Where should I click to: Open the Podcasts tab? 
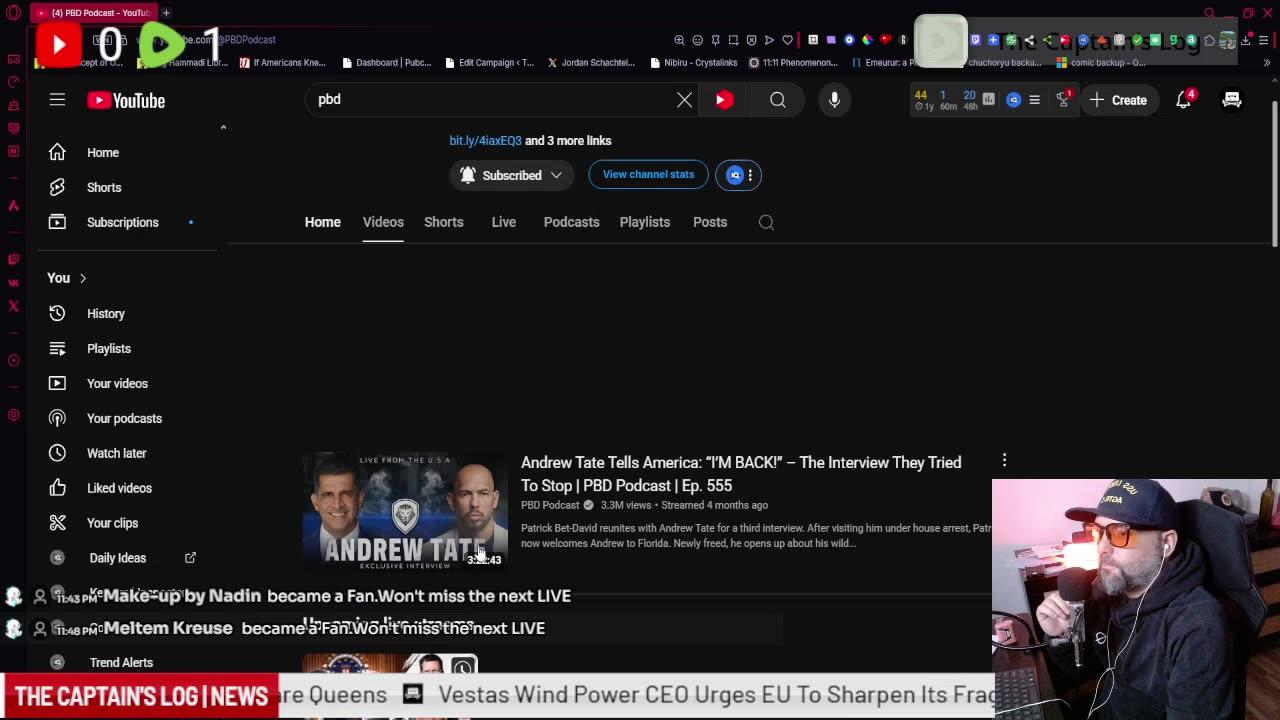point(571,222)
